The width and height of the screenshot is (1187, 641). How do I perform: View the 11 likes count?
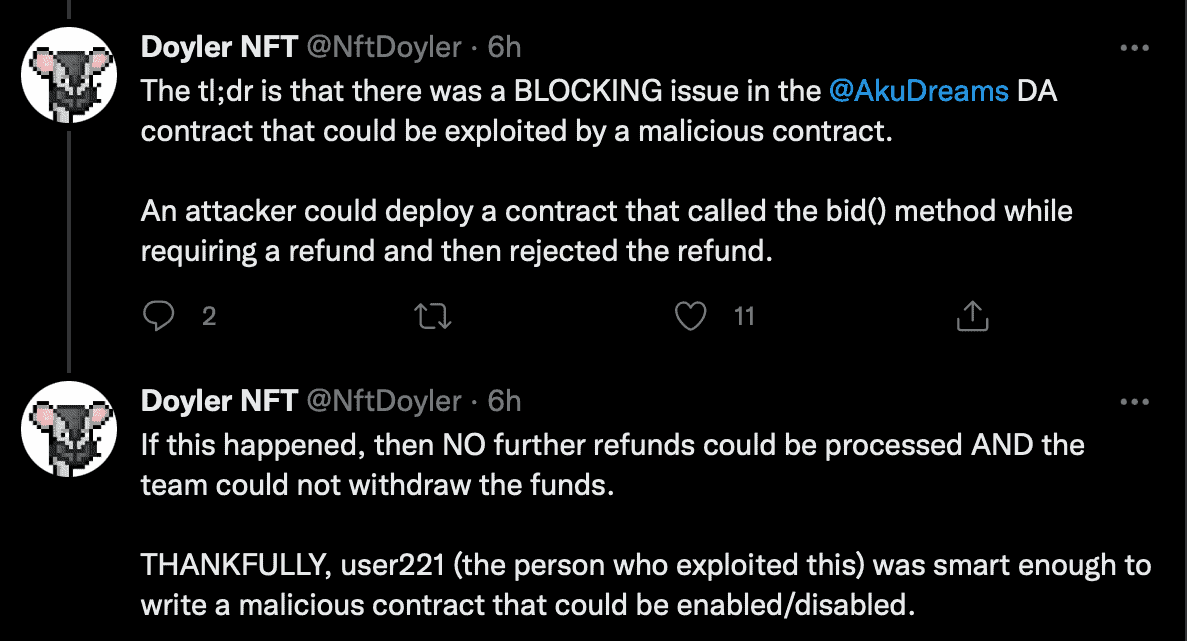pyautogui.click(x=744, y=316)
